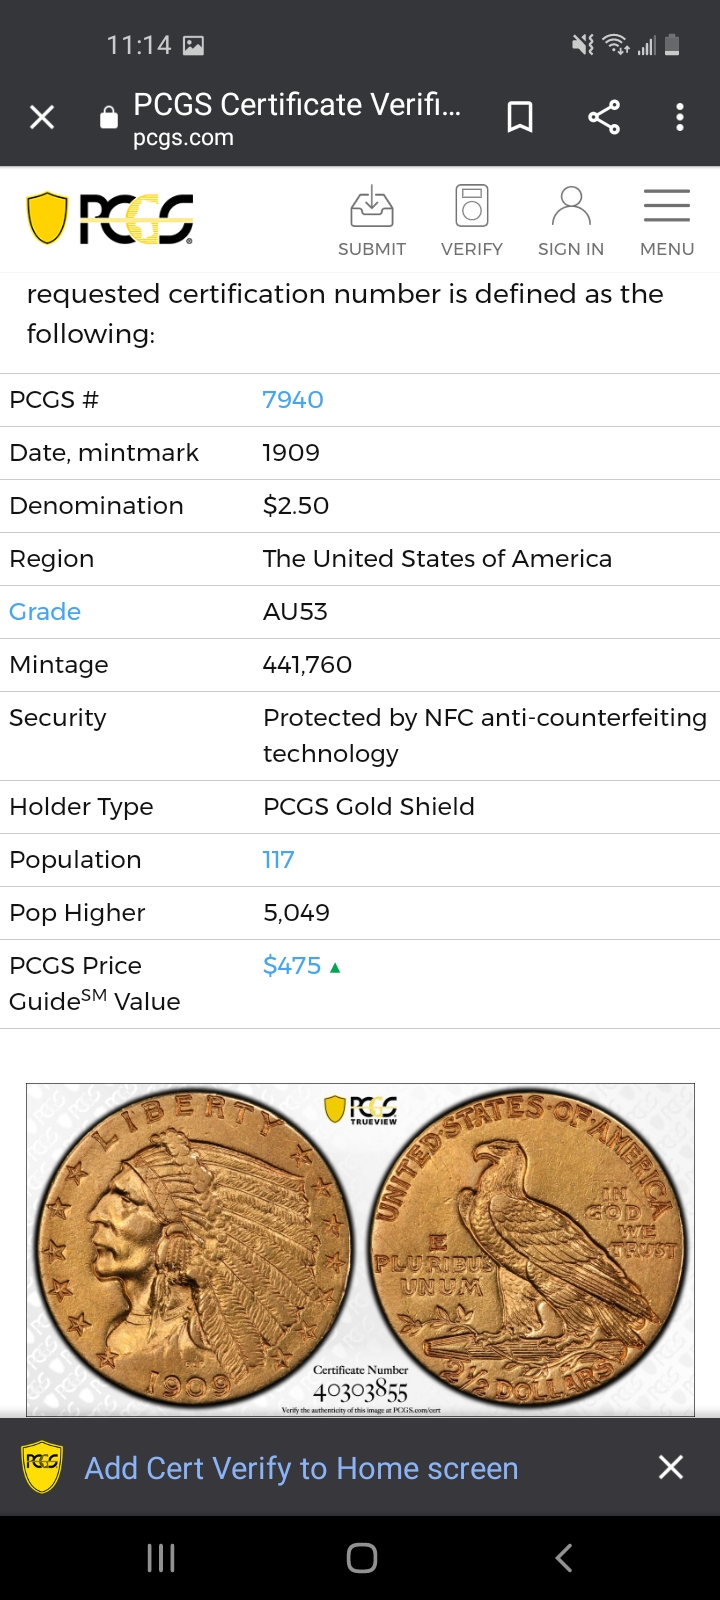Viewport: 720px width, 1600px height.
Task: Tap the Sign In profile icon
Action: 571,221
